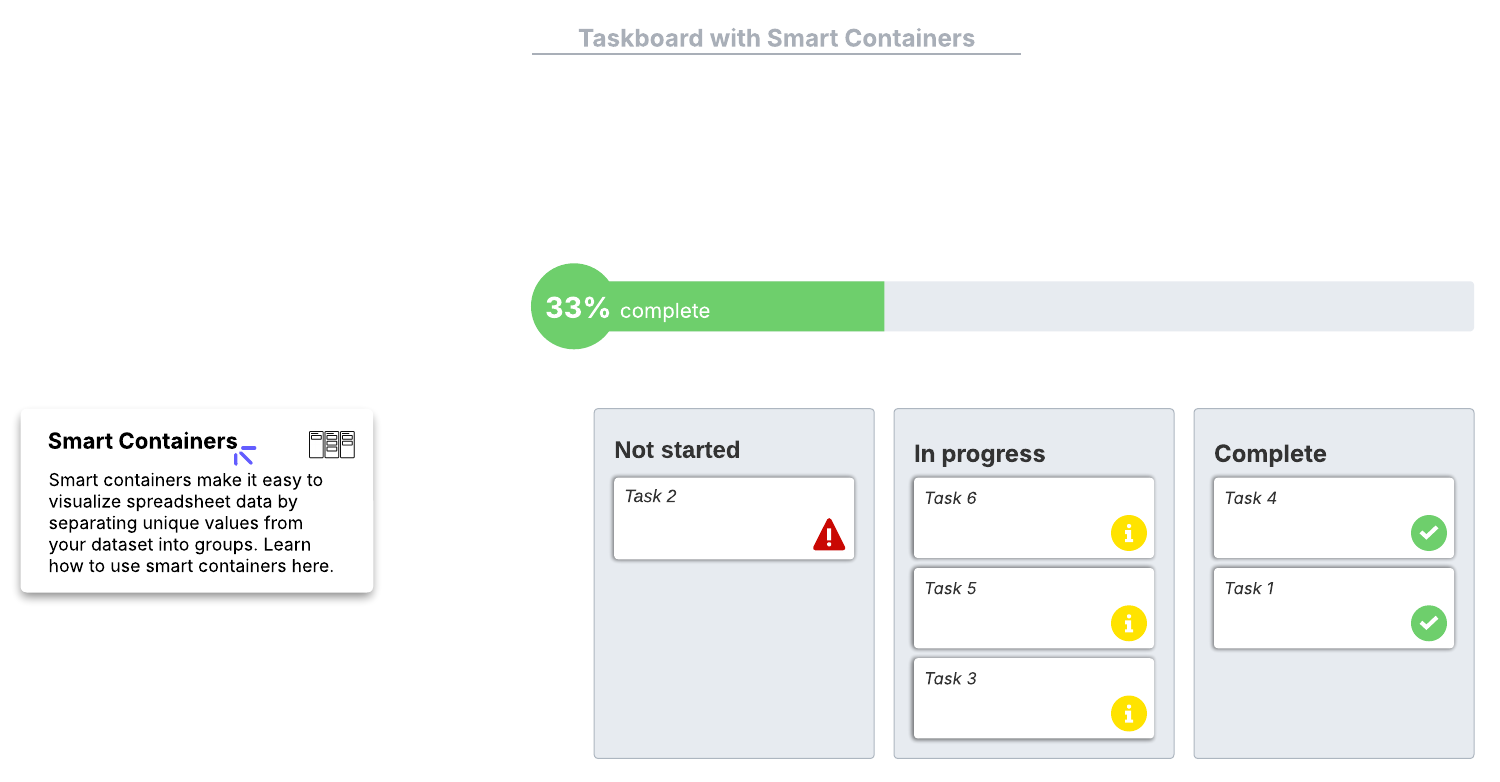Click the Complete column header

click(x=1270, y=454)
